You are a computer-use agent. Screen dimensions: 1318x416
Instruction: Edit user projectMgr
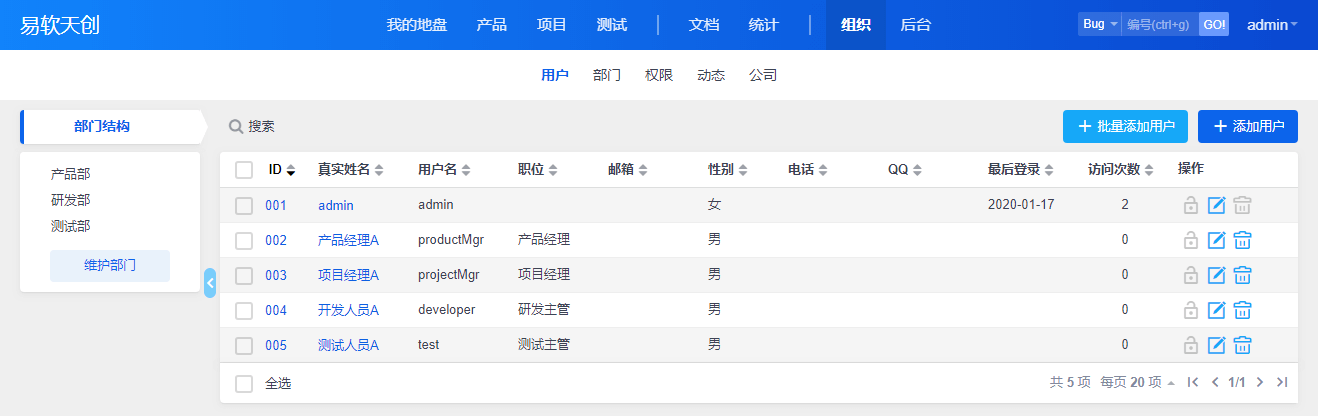tap(1217, 275)
